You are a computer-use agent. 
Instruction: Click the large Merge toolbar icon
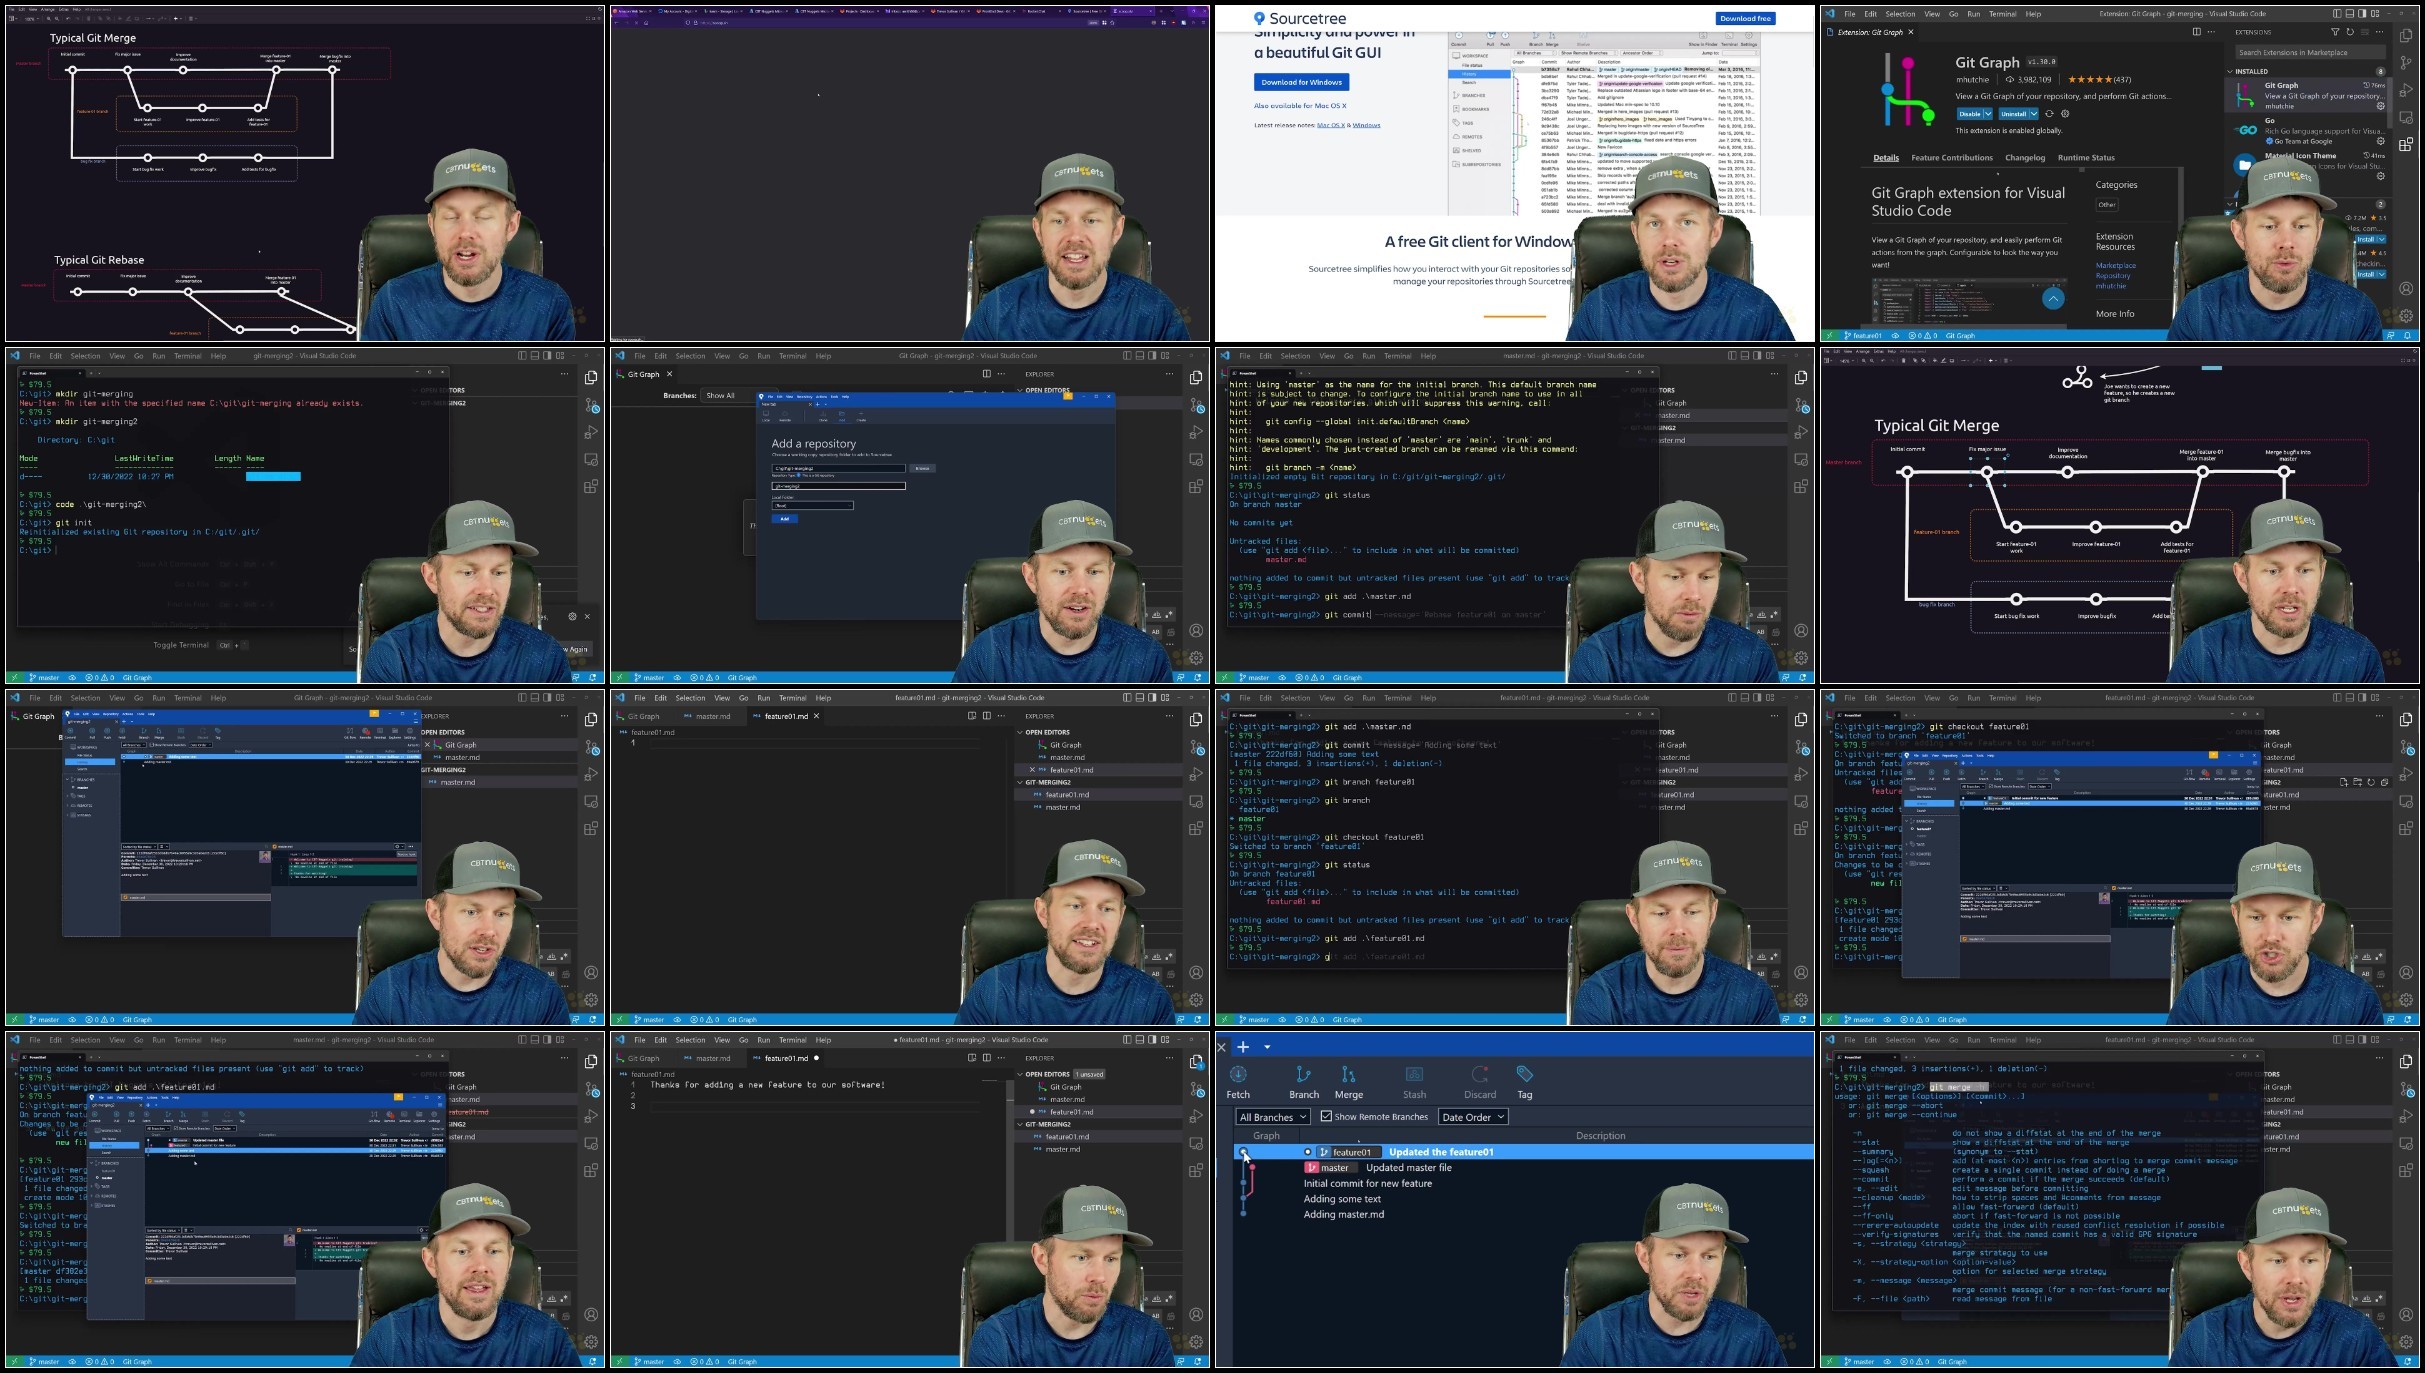pos(1348,1081)
